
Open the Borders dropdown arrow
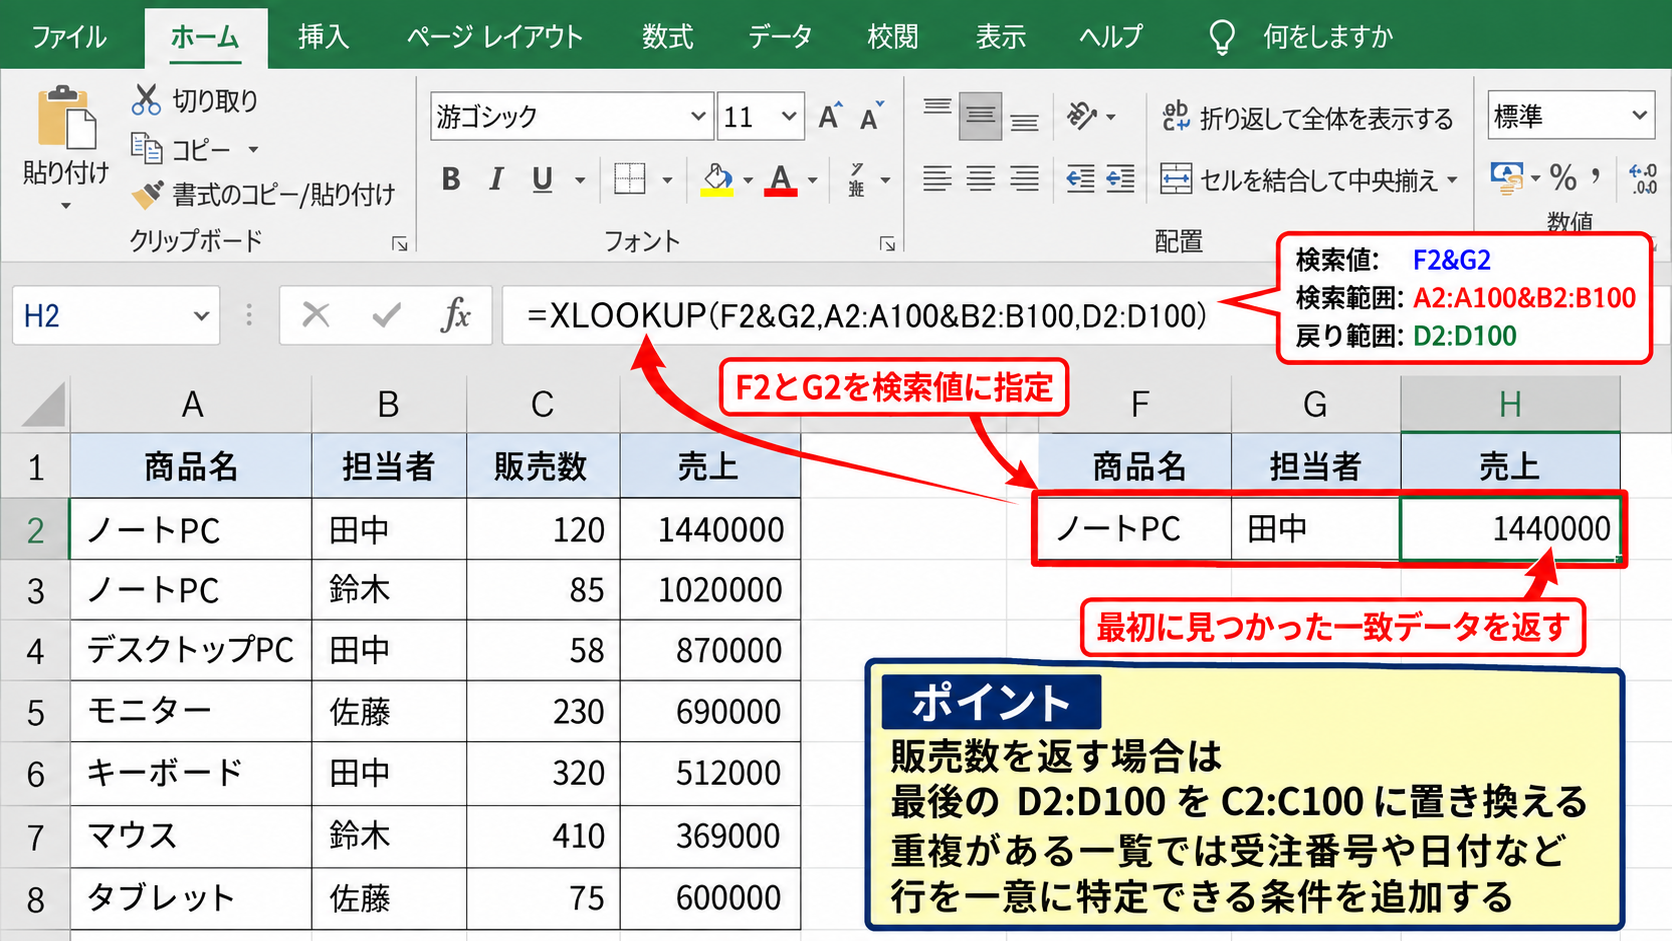tap(667, 181)
